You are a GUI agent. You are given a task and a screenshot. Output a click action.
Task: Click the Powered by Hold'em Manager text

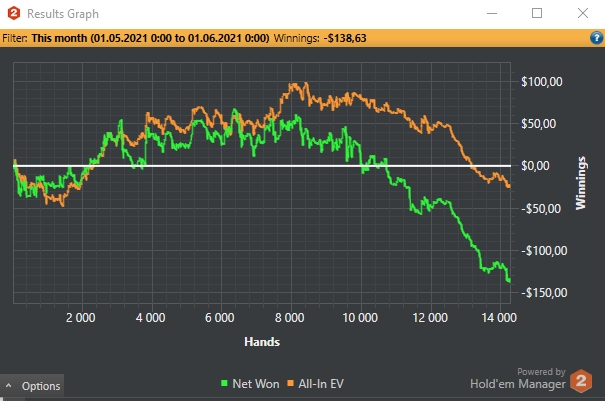click(x=518, y=379)
